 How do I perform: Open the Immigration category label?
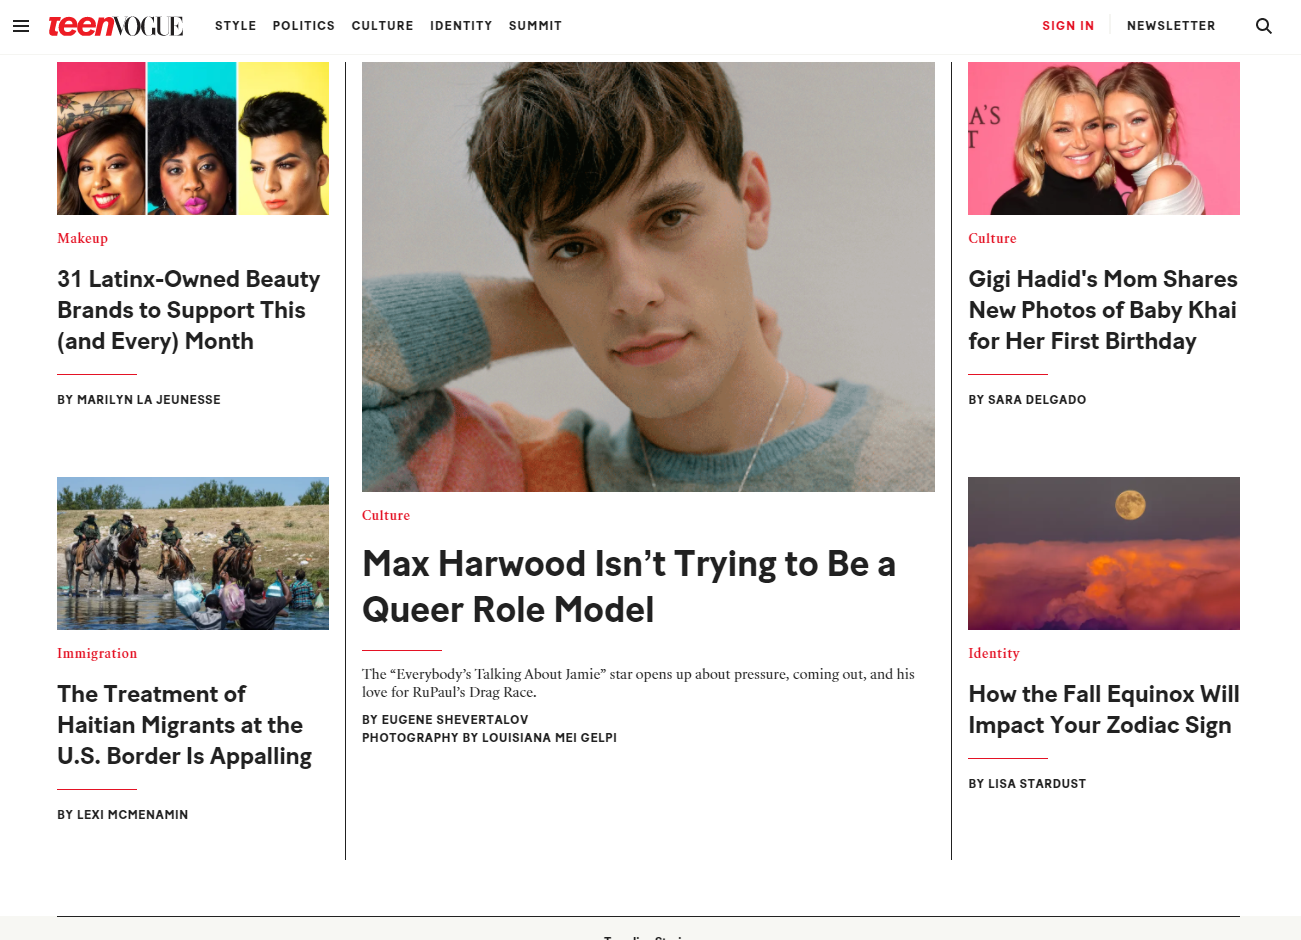pyautogui.click(x=97, y=653)
